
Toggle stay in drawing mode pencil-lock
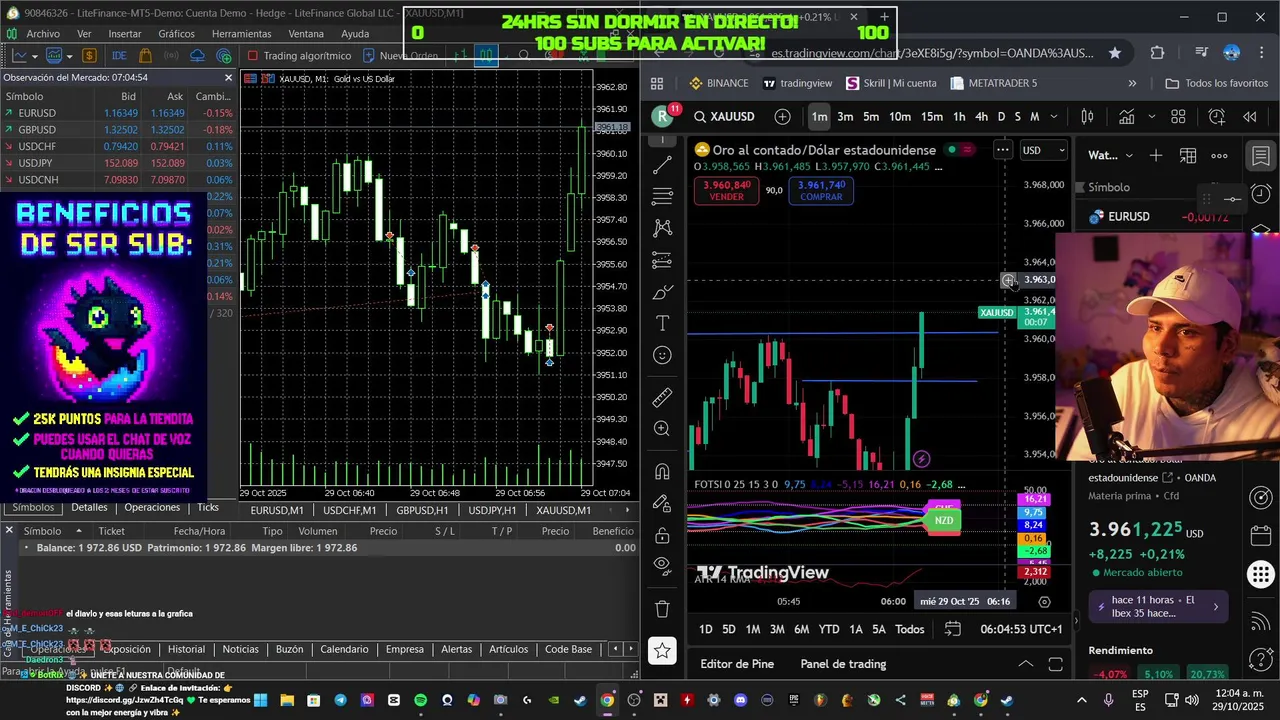tap(662, 503)
